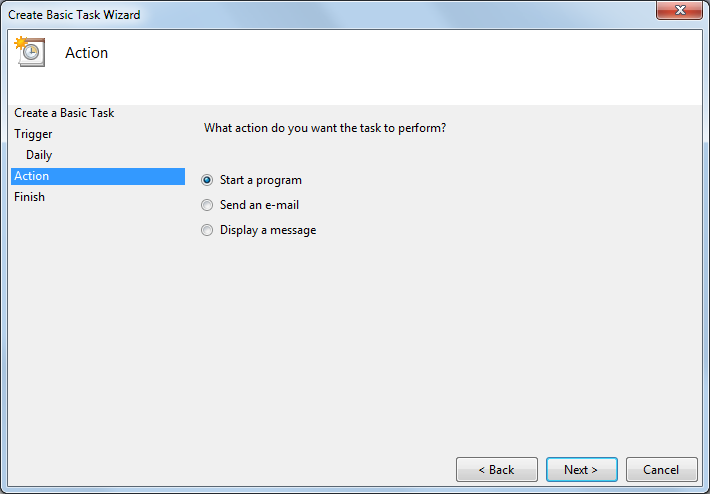Proceed with the Next > button
710x494 pixels.
[x=581, y=470]
